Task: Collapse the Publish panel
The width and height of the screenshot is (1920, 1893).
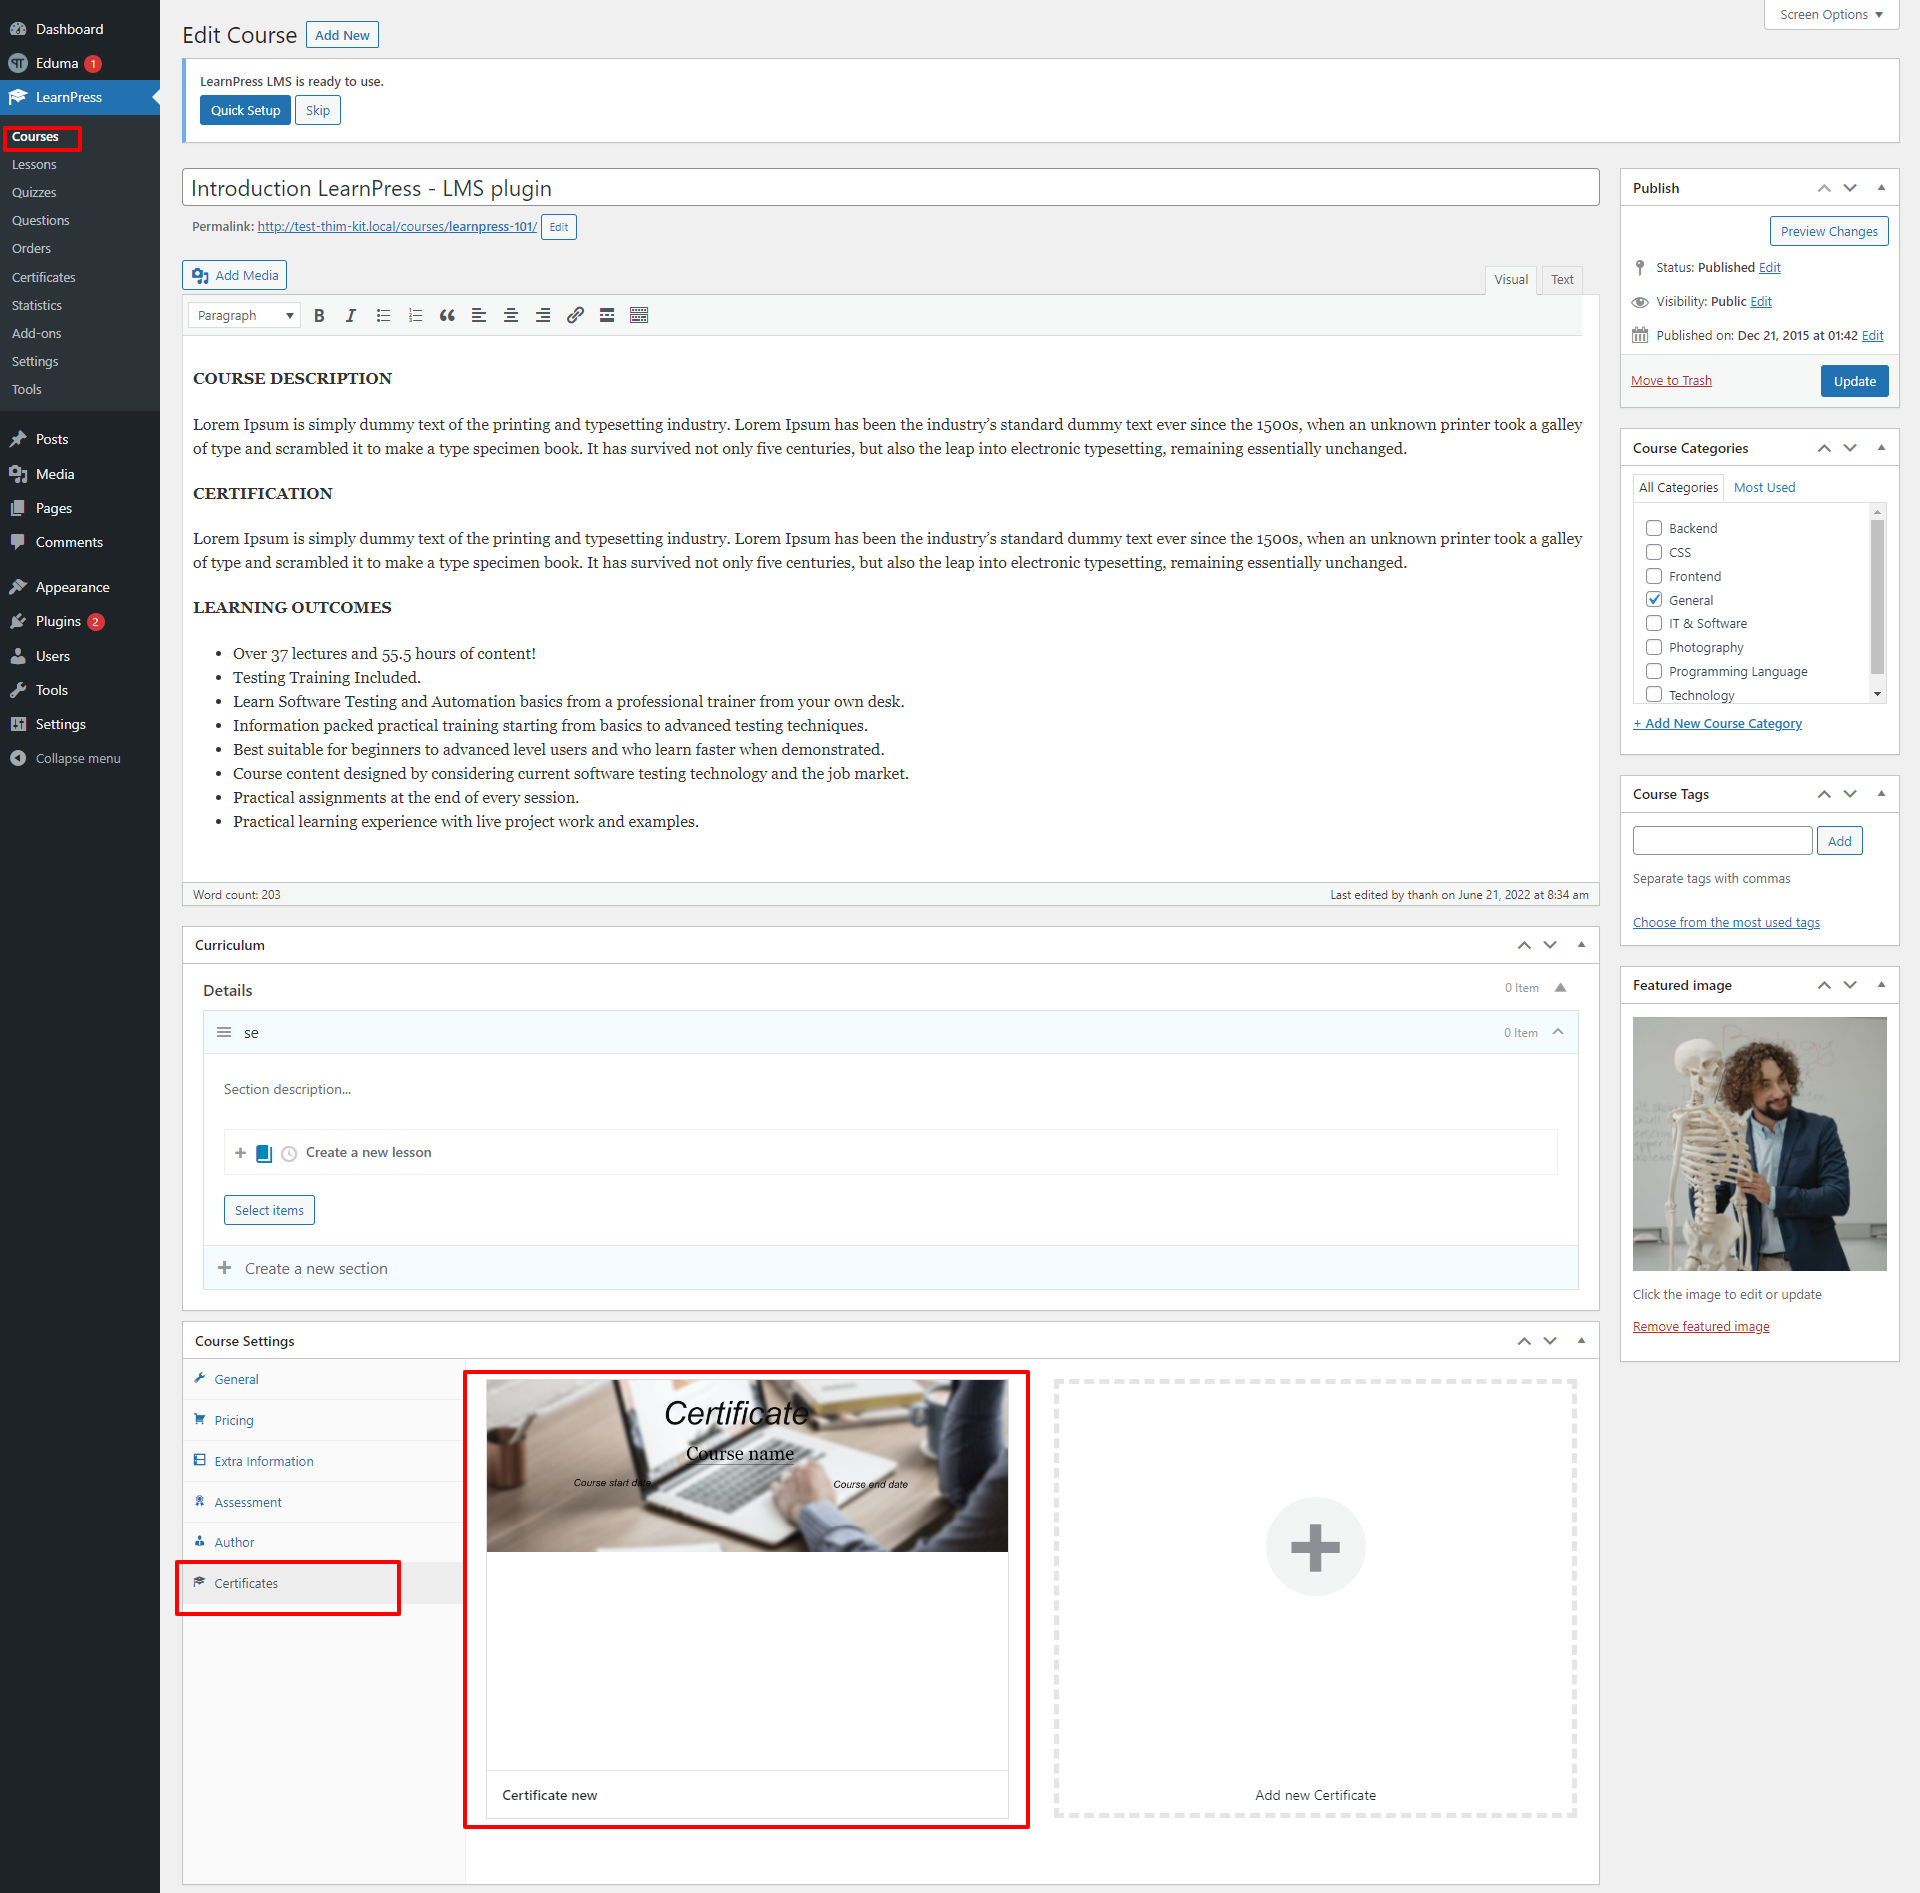Action: [1881, 188]
